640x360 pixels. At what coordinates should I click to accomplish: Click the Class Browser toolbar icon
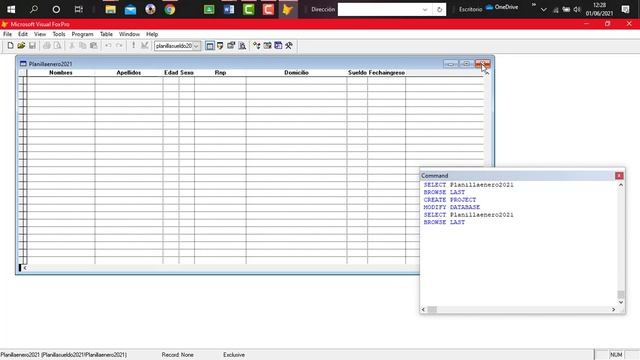tap(257, 46)
